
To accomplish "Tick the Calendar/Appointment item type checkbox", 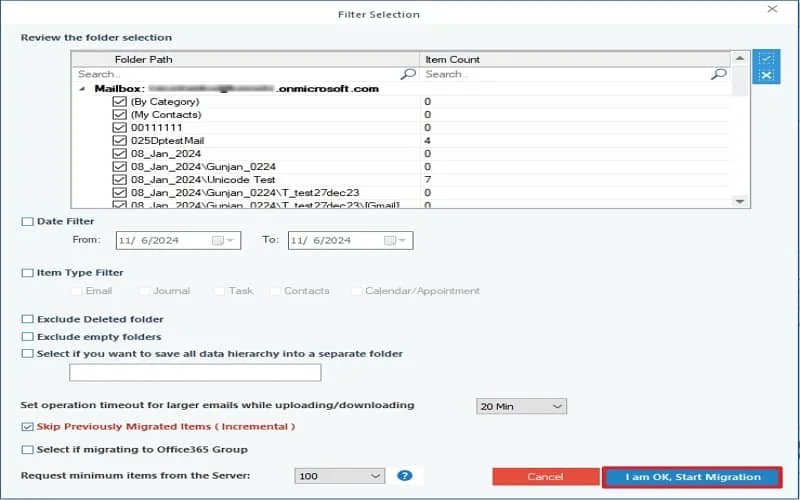I will [x=357, y=291].
